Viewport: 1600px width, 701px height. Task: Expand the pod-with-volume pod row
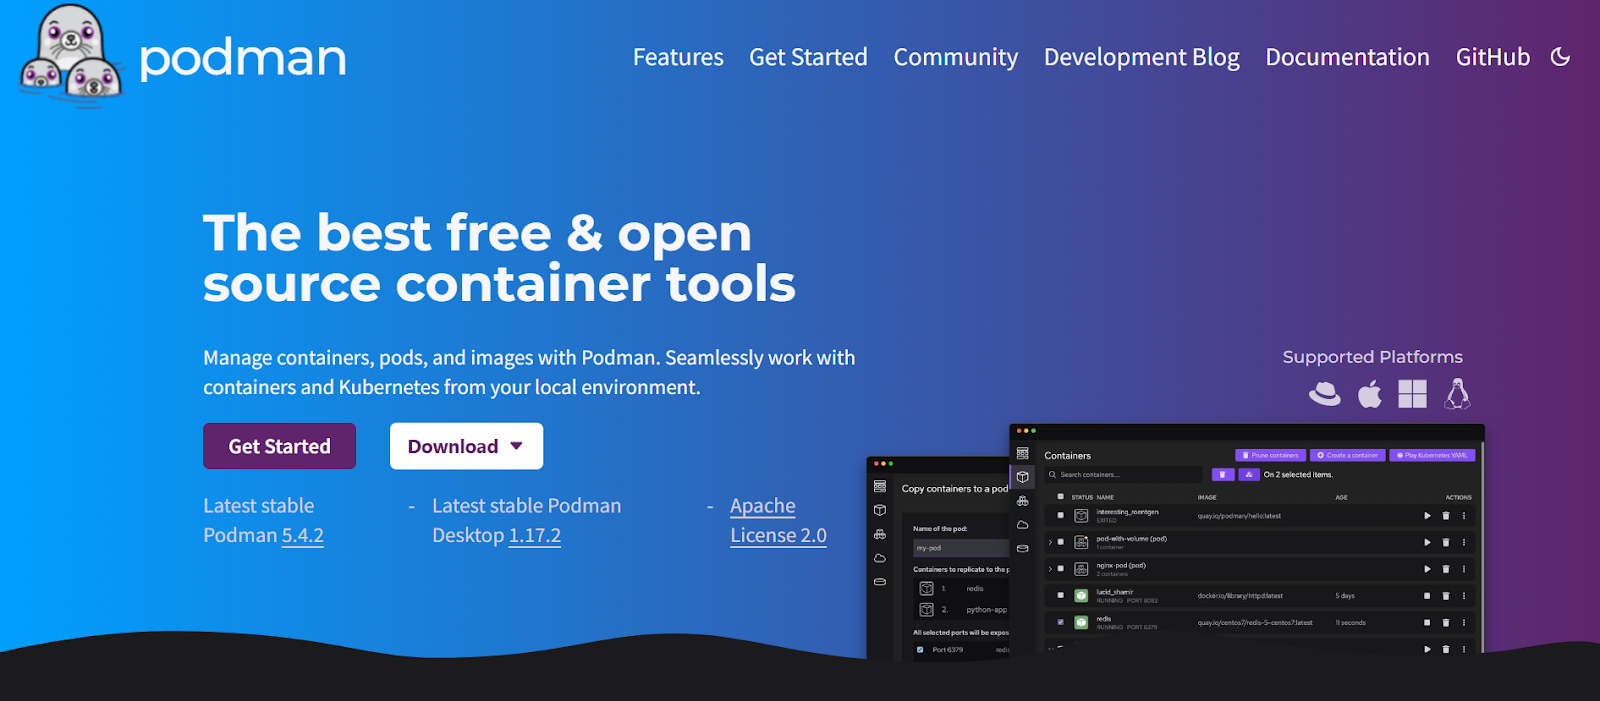(x=1050, y=542)
